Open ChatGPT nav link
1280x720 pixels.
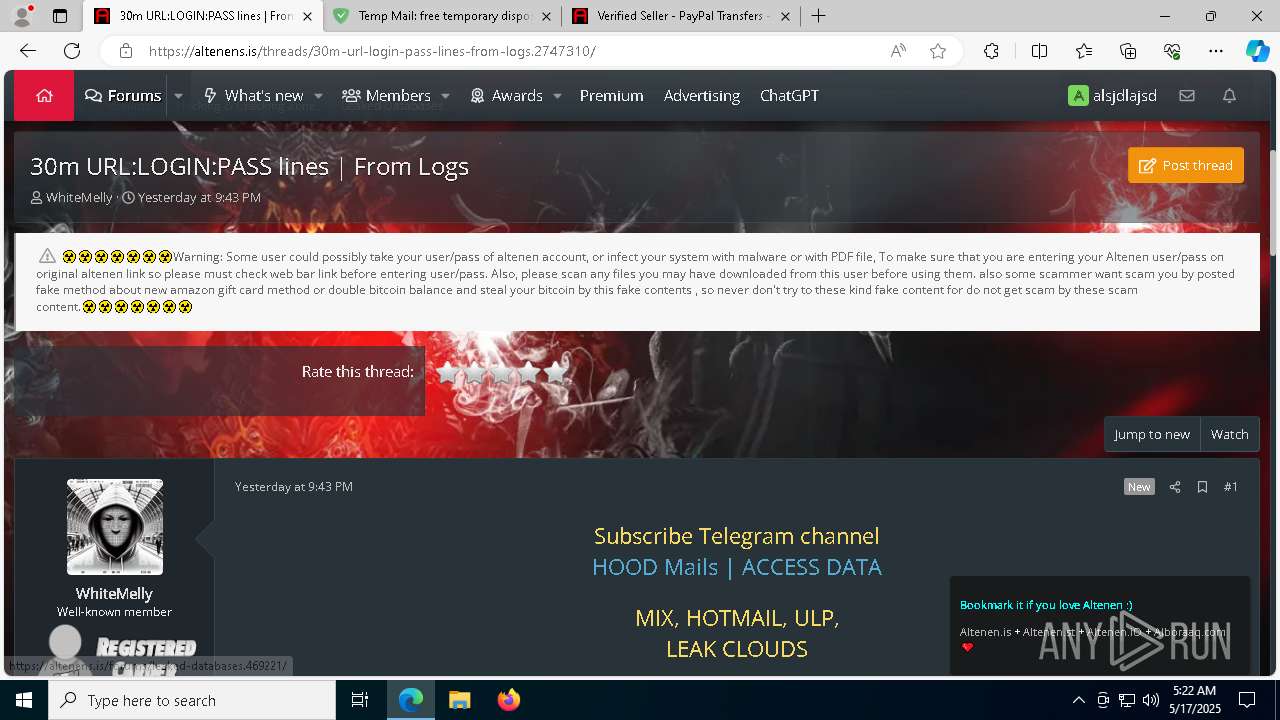pos(789,96)
